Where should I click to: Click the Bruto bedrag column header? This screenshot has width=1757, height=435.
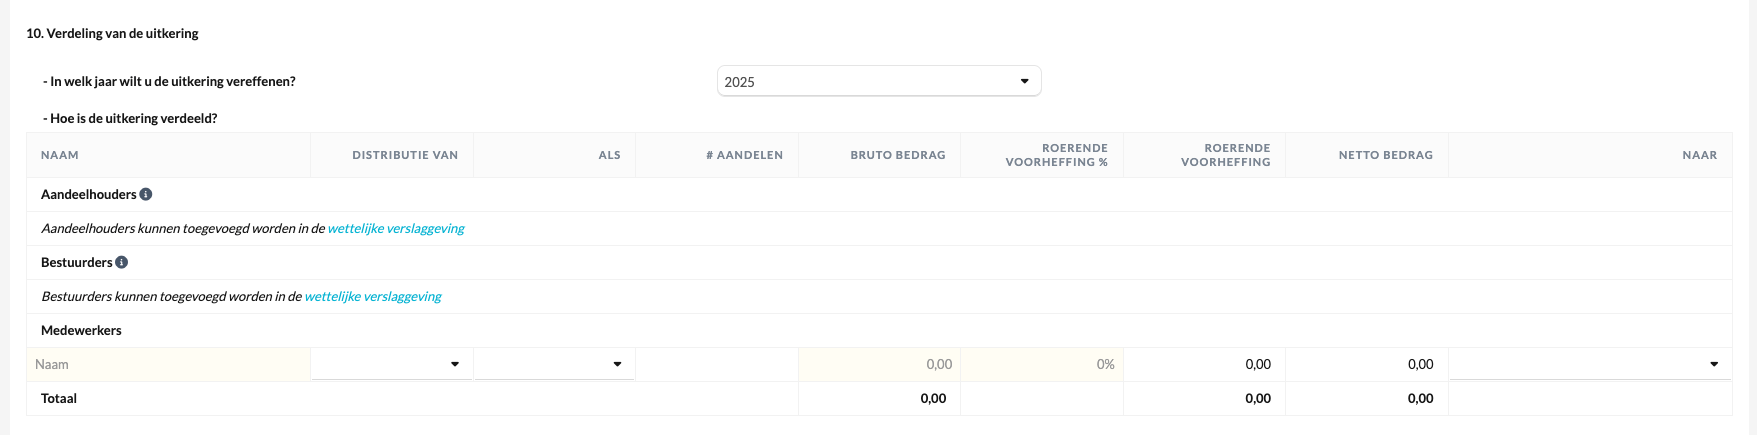pos(897,155)
